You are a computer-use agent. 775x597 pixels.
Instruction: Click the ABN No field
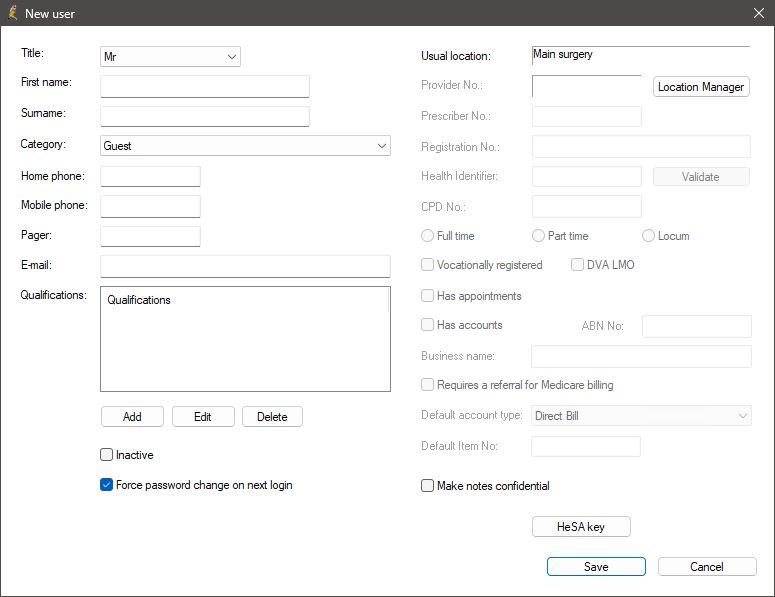click(696, 327)
